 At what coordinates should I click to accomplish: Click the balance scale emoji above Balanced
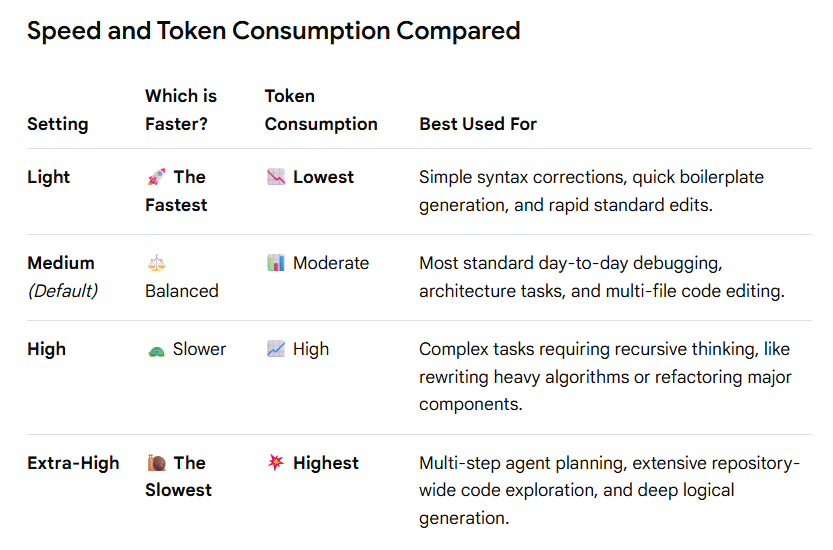156,263
